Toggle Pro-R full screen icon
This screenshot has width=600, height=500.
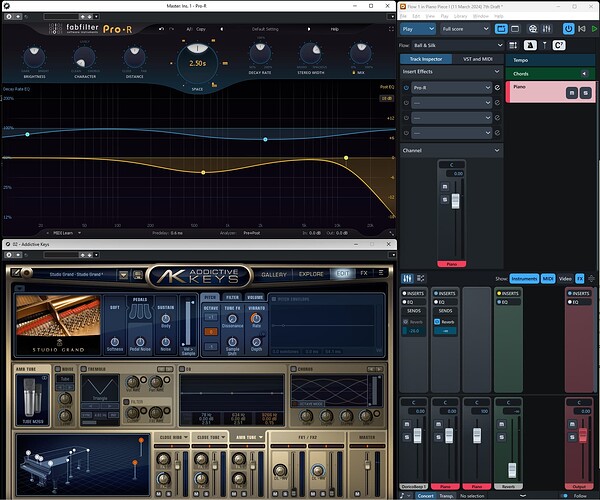391,29
